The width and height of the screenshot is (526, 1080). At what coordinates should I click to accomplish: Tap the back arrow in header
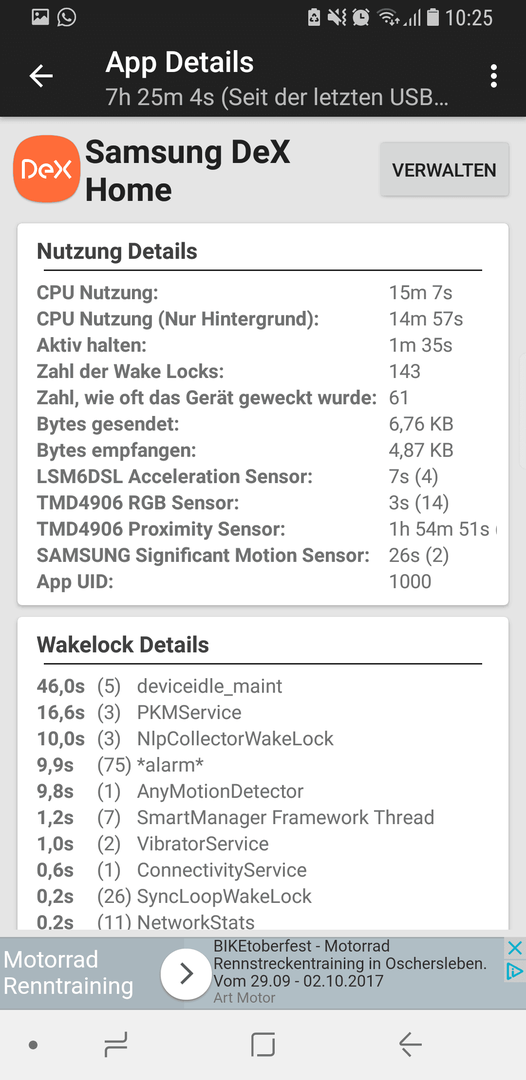[x=41, y=76]
